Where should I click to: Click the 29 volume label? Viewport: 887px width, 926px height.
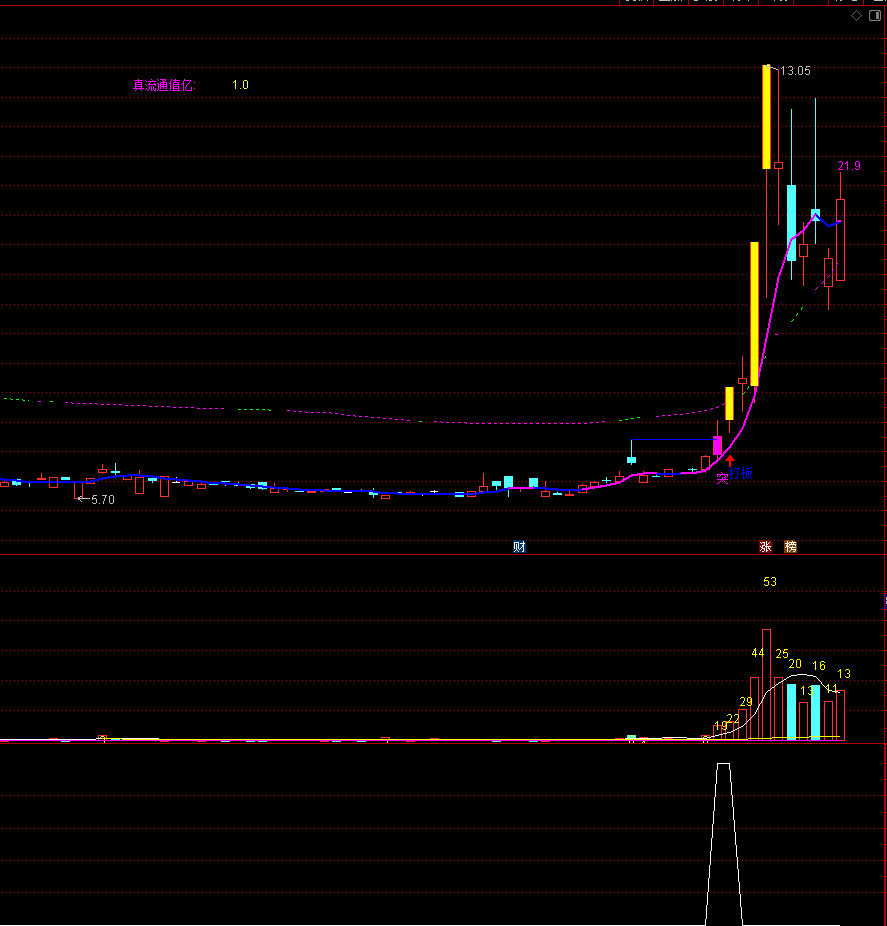pyautogui.click(x=746, y=702)
